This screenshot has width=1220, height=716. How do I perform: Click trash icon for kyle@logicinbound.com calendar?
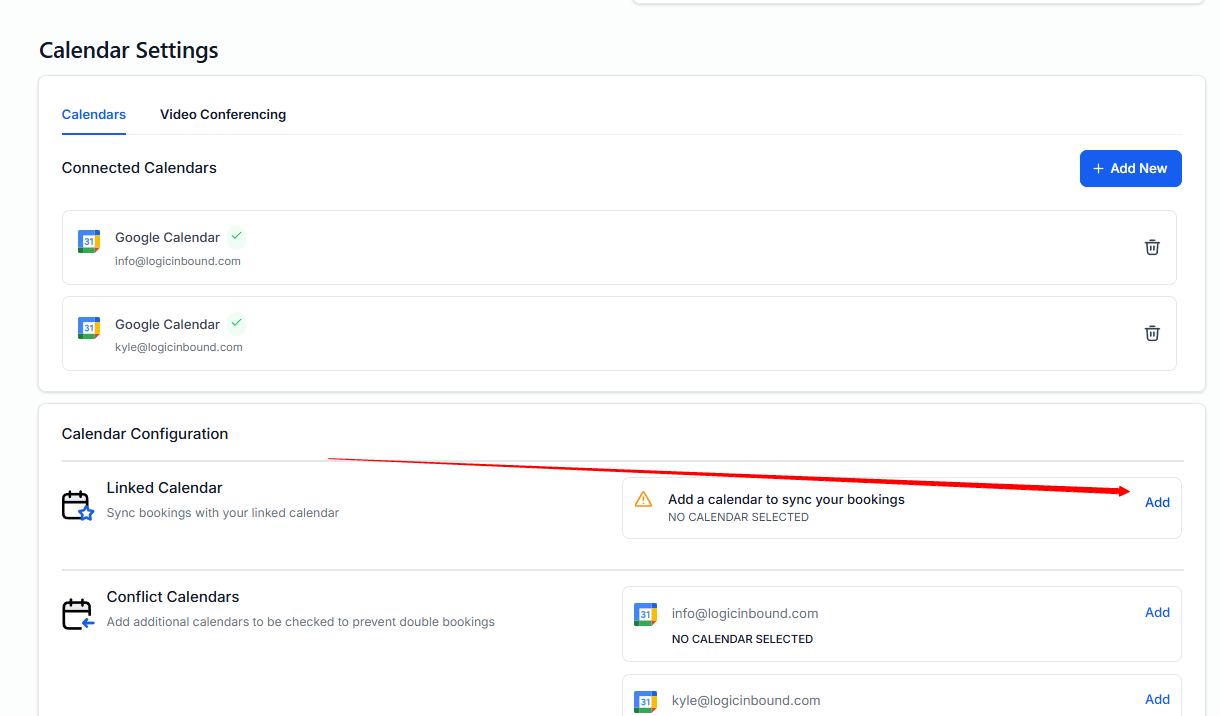[x=1152, y=334]
